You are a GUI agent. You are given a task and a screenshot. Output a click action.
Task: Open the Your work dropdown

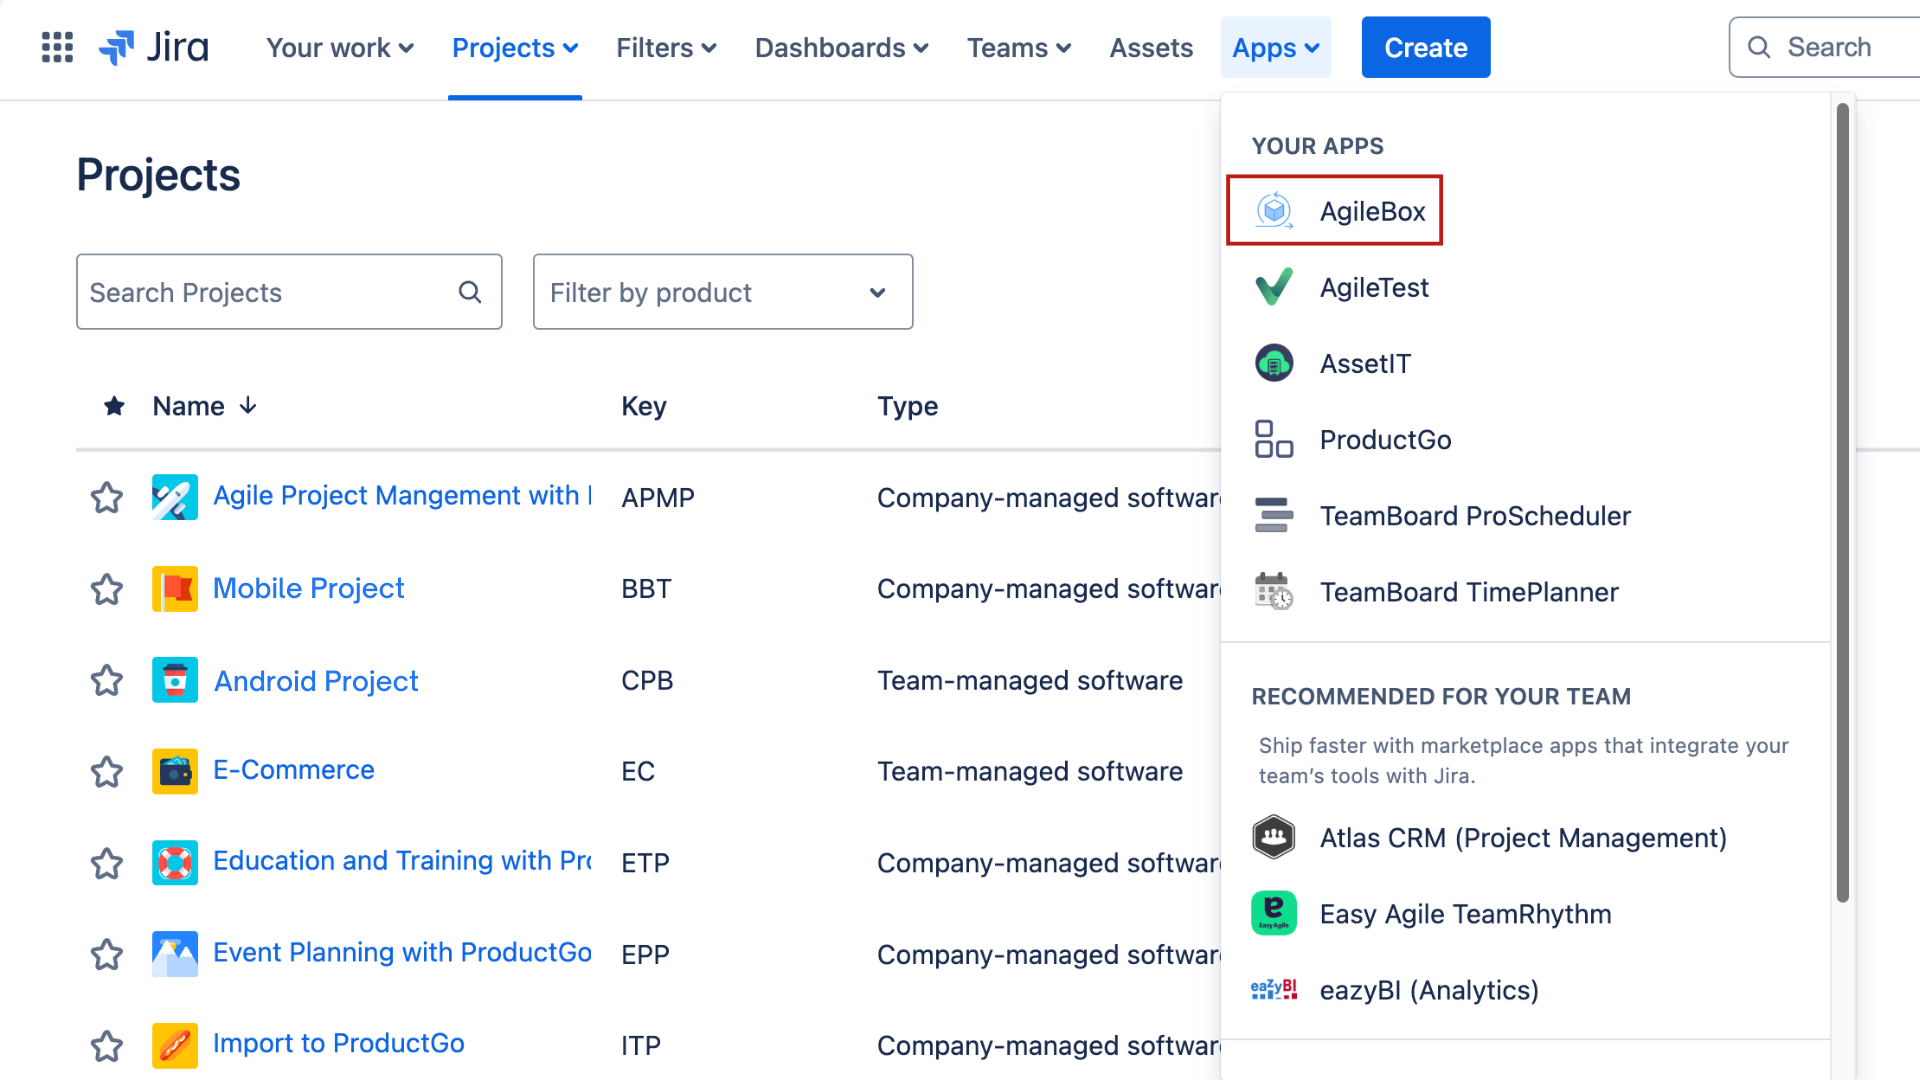point(339,47)
